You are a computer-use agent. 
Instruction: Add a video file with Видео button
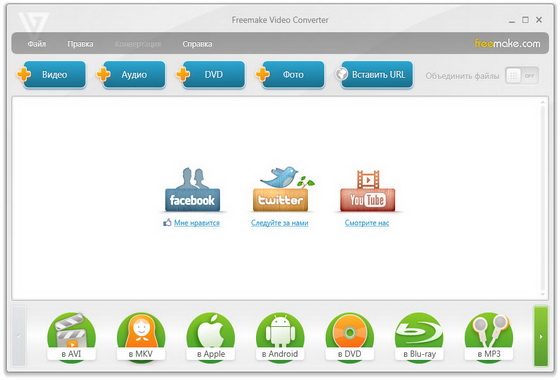tap(52, 74)
